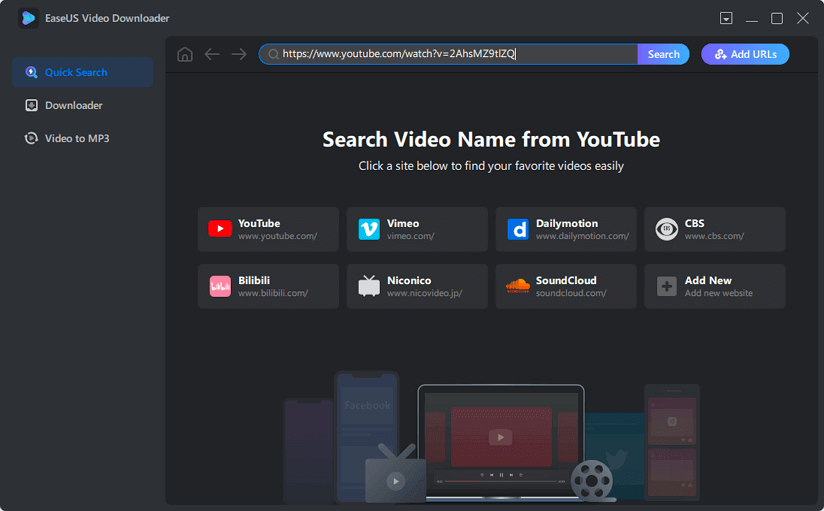Viewport: 824px width, 511px height.
Task: Click the Dailymotion logo icon
Action: click(518, 229)
